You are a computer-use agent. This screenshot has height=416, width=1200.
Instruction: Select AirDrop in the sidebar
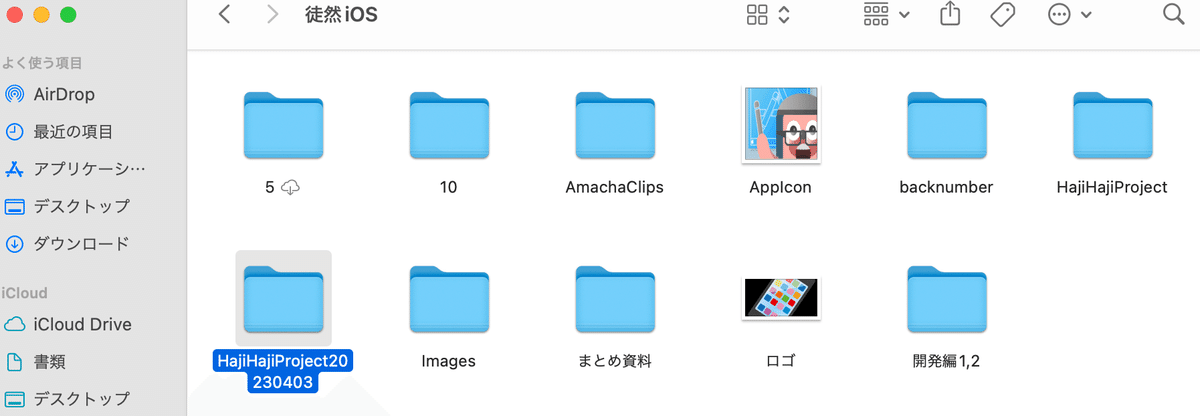click(x=64, y=95)
